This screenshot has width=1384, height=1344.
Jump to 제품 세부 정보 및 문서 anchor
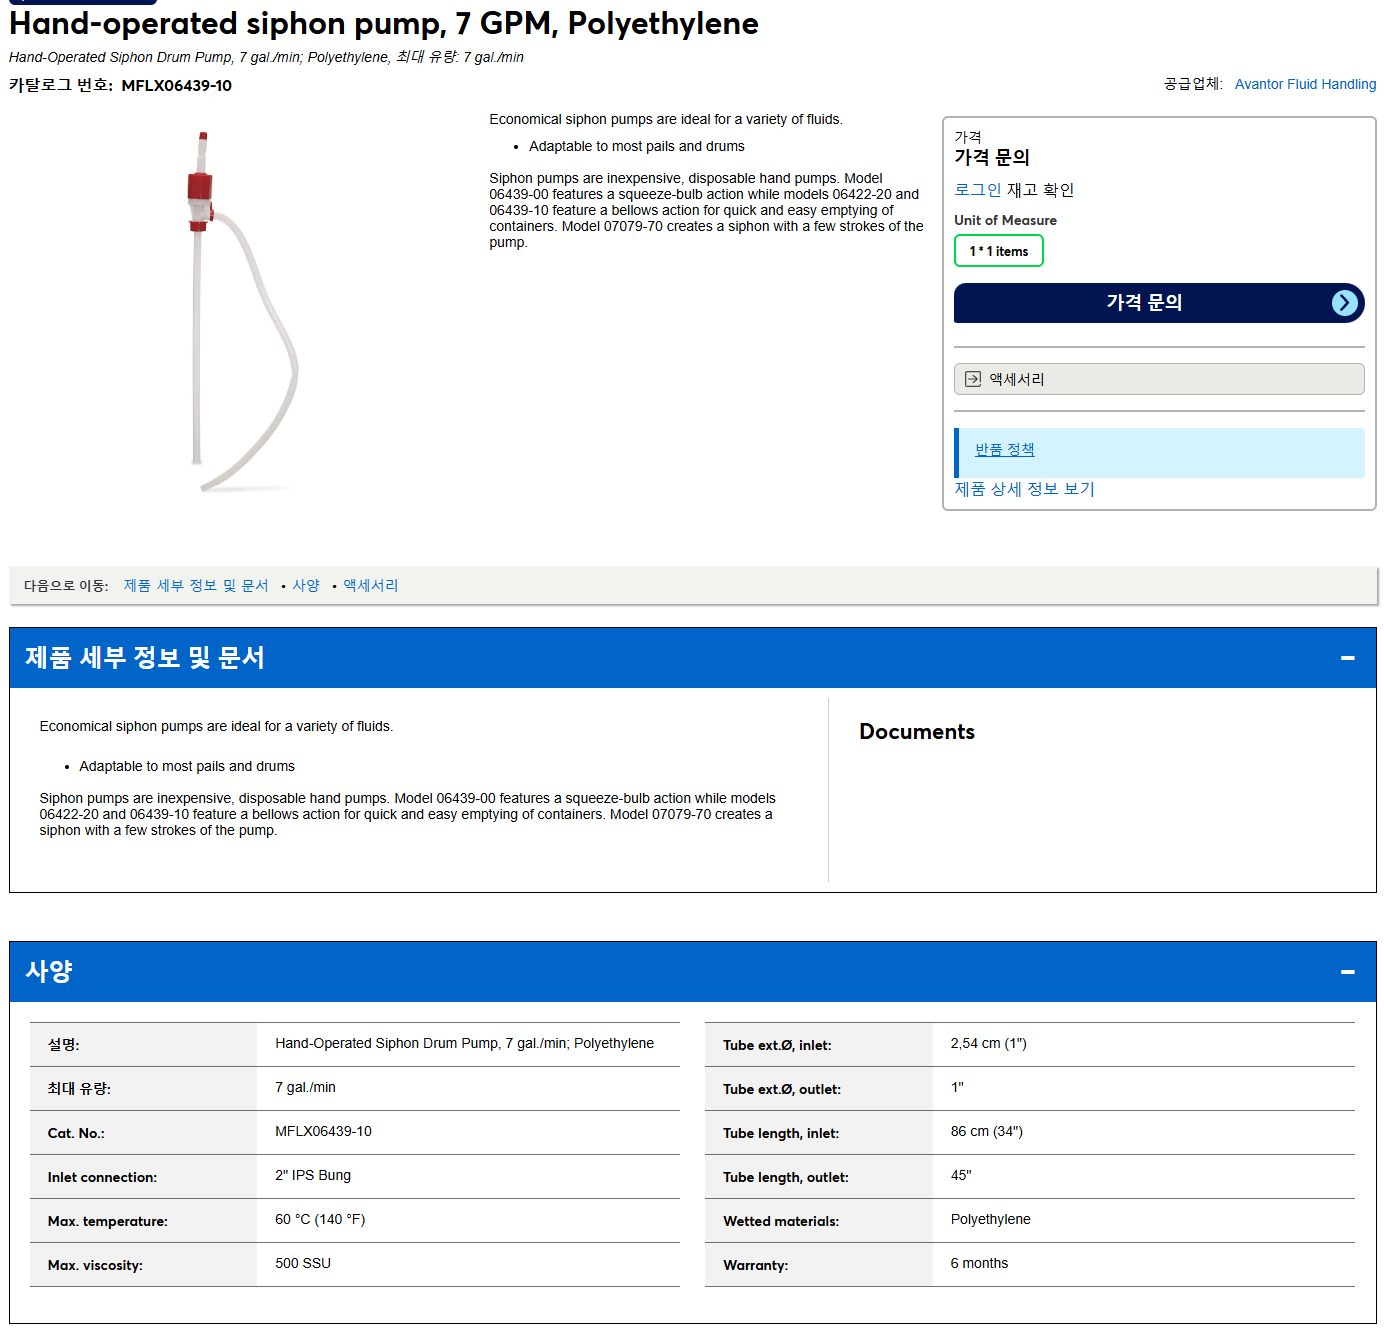pos(196,586)
